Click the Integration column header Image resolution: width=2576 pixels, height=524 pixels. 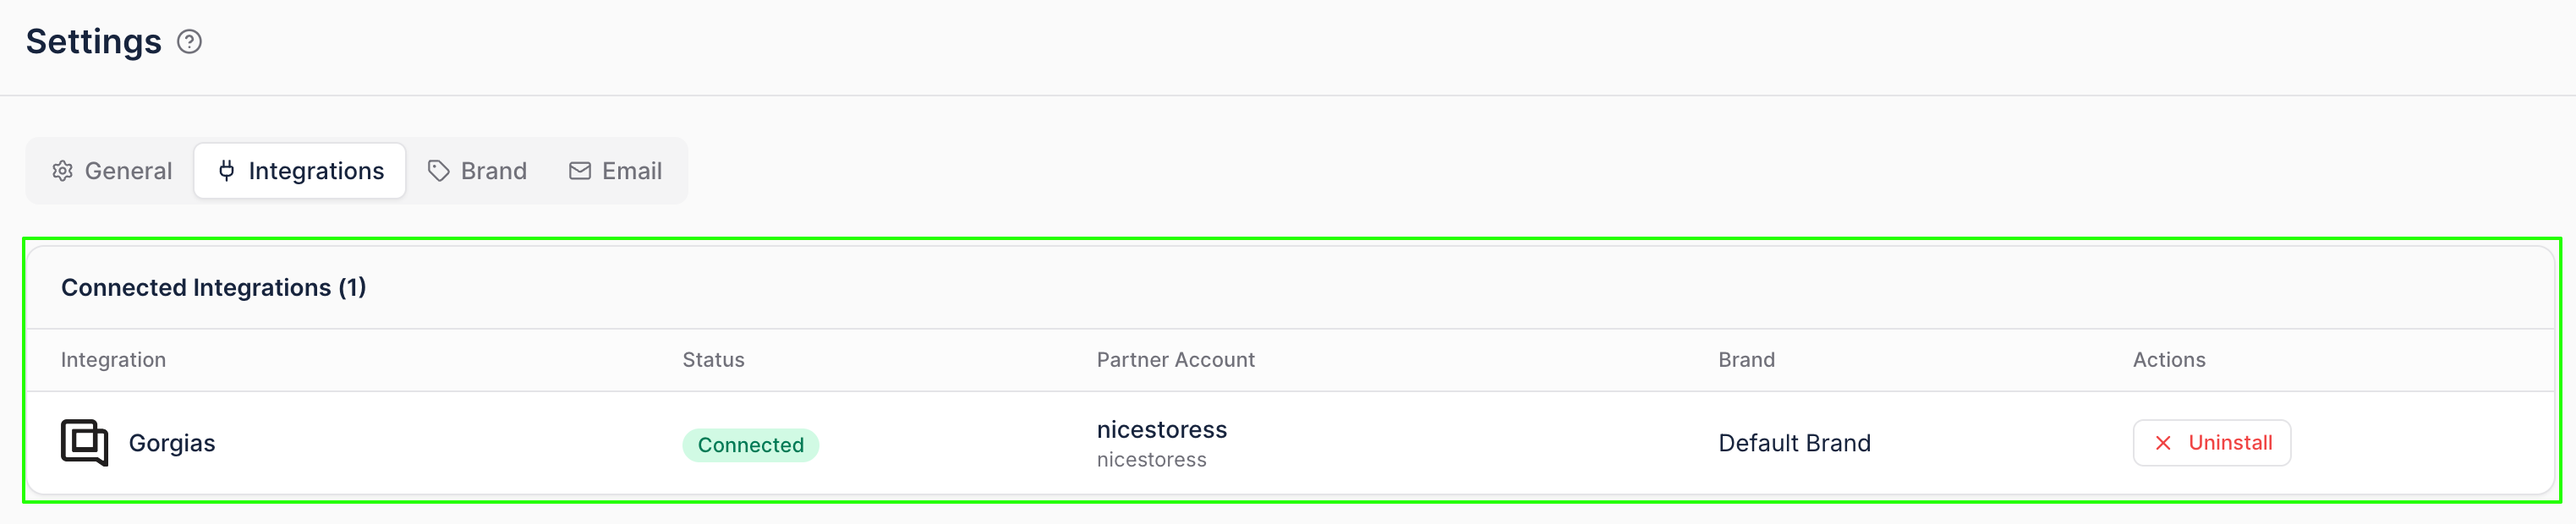pyautogui.click(x=113, y=360)
